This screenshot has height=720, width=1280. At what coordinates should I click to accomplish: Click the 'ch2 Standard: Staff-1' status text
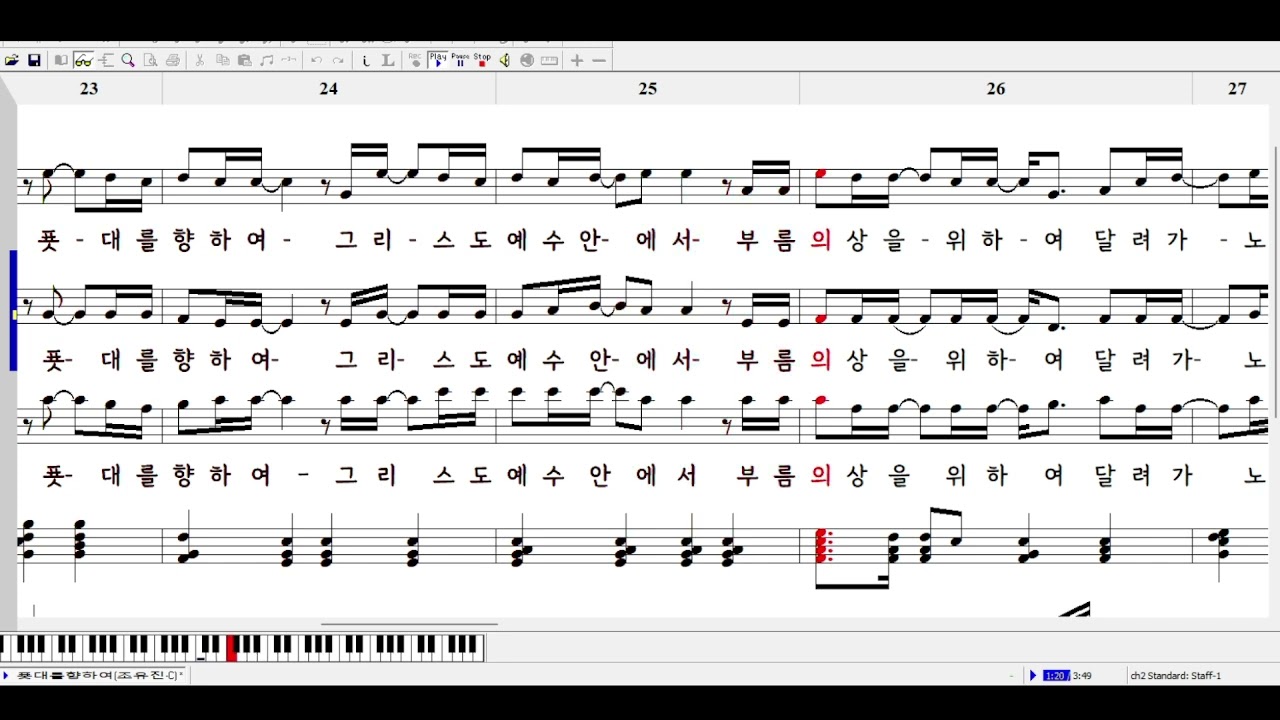(x=1176, y=676)
